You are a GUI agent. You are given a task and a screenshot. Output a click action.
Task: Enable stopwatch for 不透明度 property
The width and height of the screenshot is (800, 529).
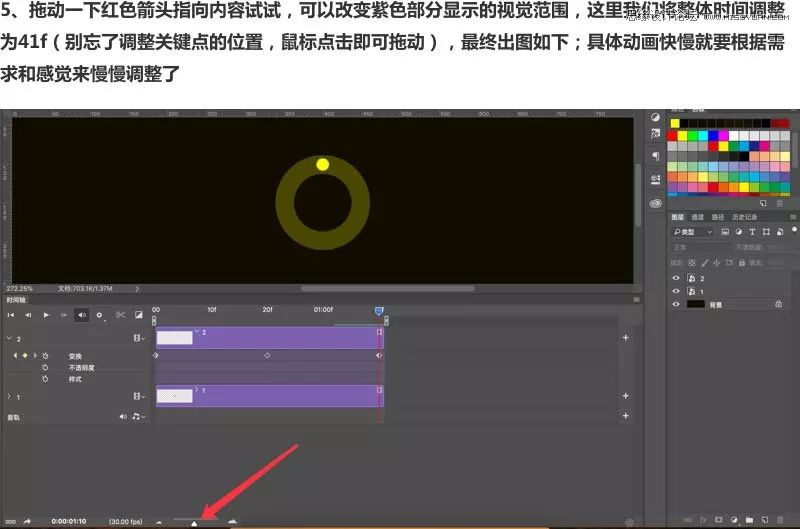[45, 368]
